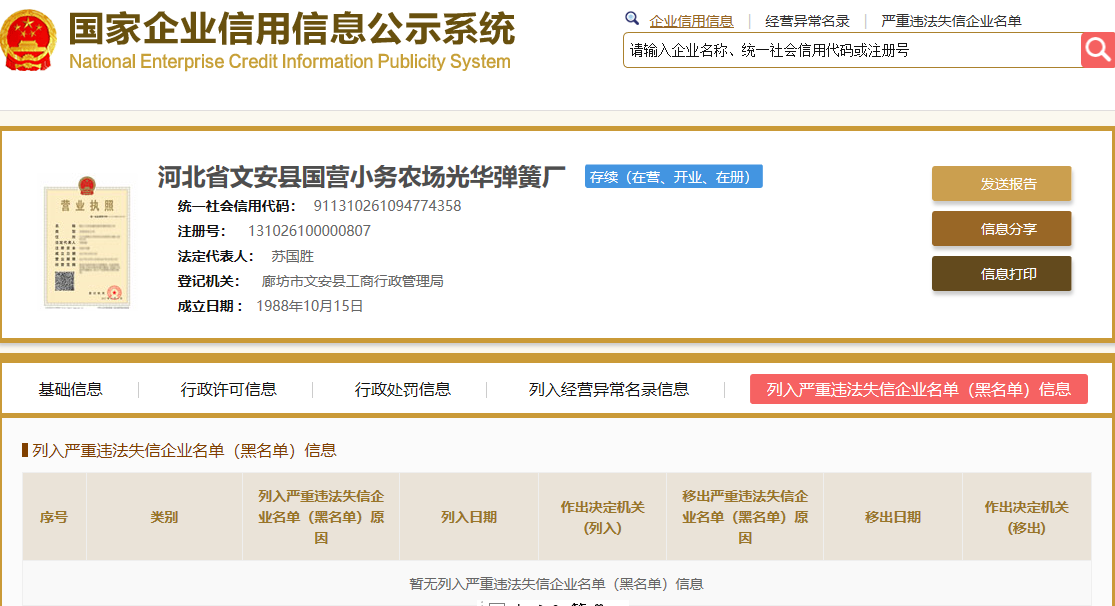Open the 列入经营异常名录信息 tab
Viewport: 1115px width, 606px height.
[609, 389]
